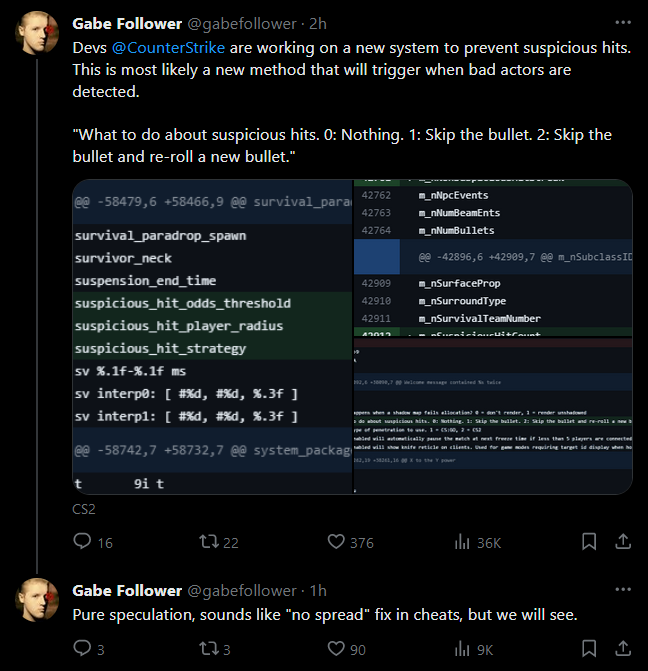Like the tweet with 376 likes
The height and width of the screenshot is (671, 648).
(337, 542)
